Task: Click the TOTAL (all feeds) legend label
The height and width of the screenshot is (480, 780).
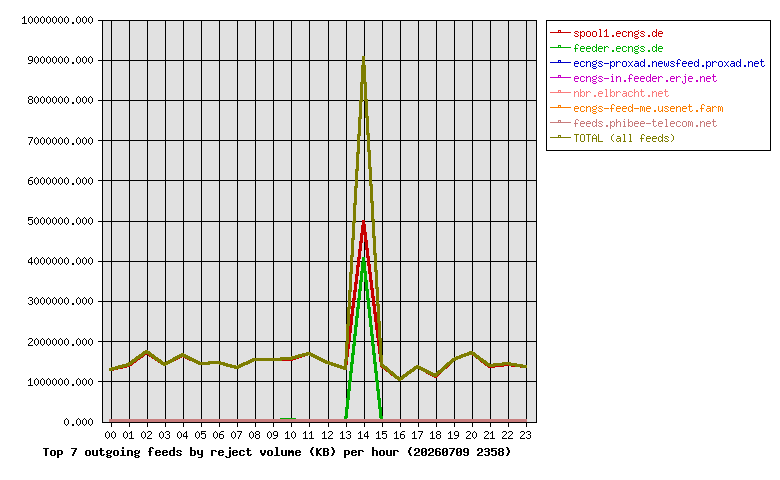Action: tap(624, 138)
